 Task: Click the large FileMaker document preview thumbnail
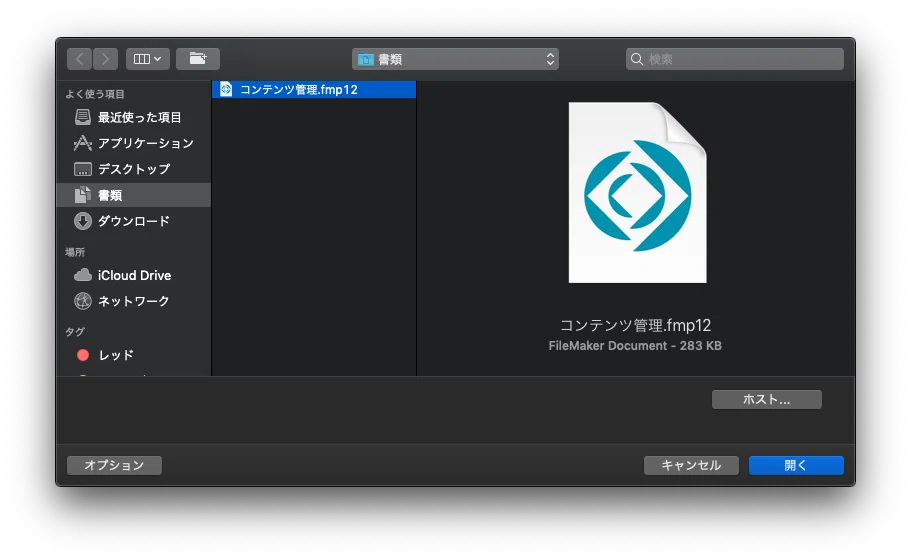click(x=637, y=192)
